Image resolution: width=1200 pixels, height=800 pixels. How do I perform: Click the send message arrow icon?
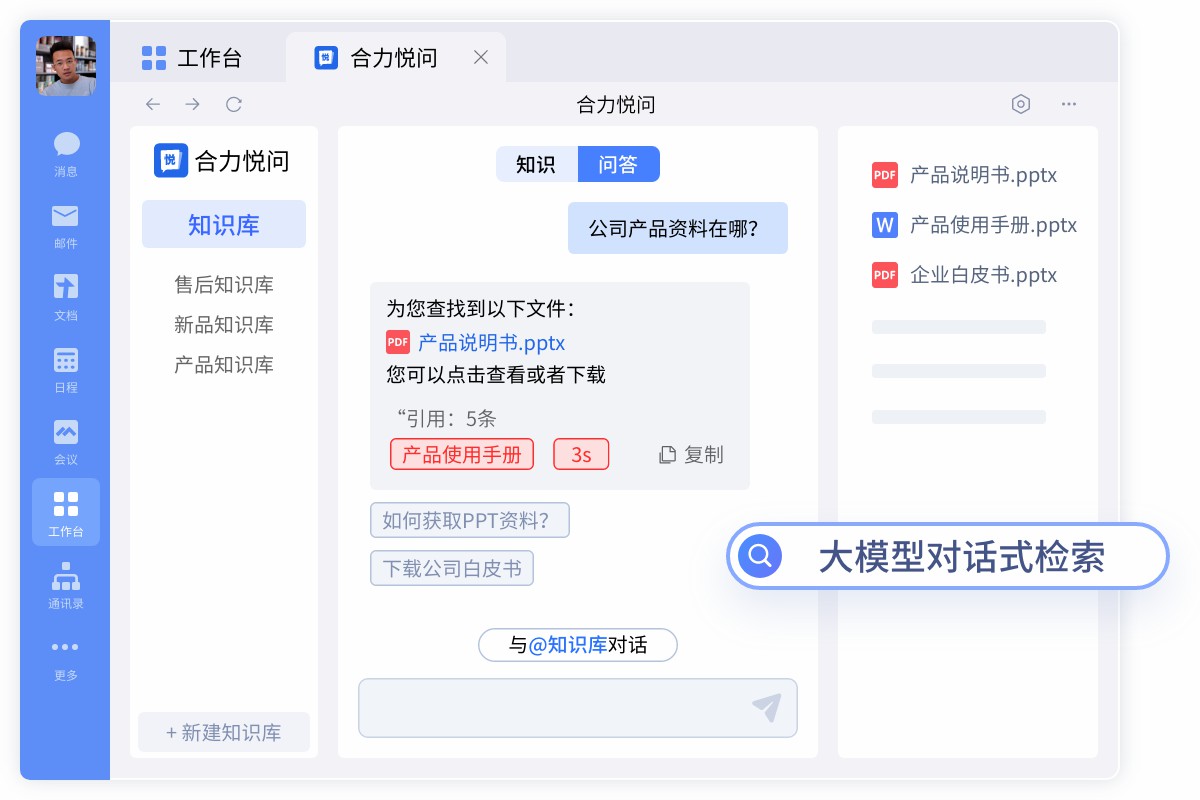[767, 707]
